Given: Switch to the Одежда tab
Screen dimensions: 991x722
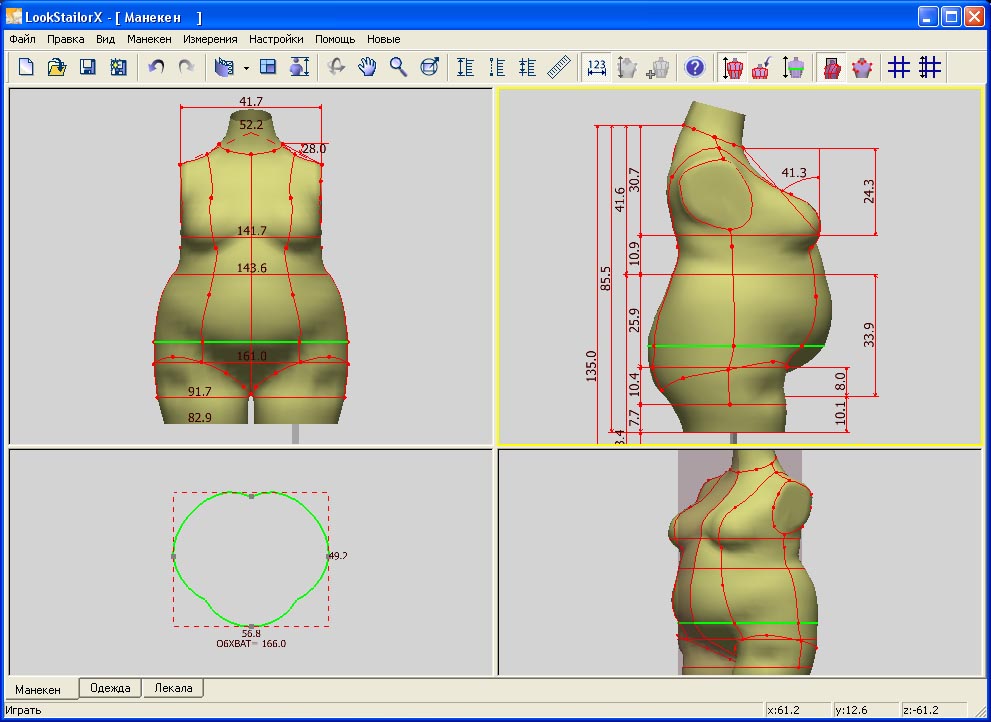Looking at the screenshot, I should point(110,688).
